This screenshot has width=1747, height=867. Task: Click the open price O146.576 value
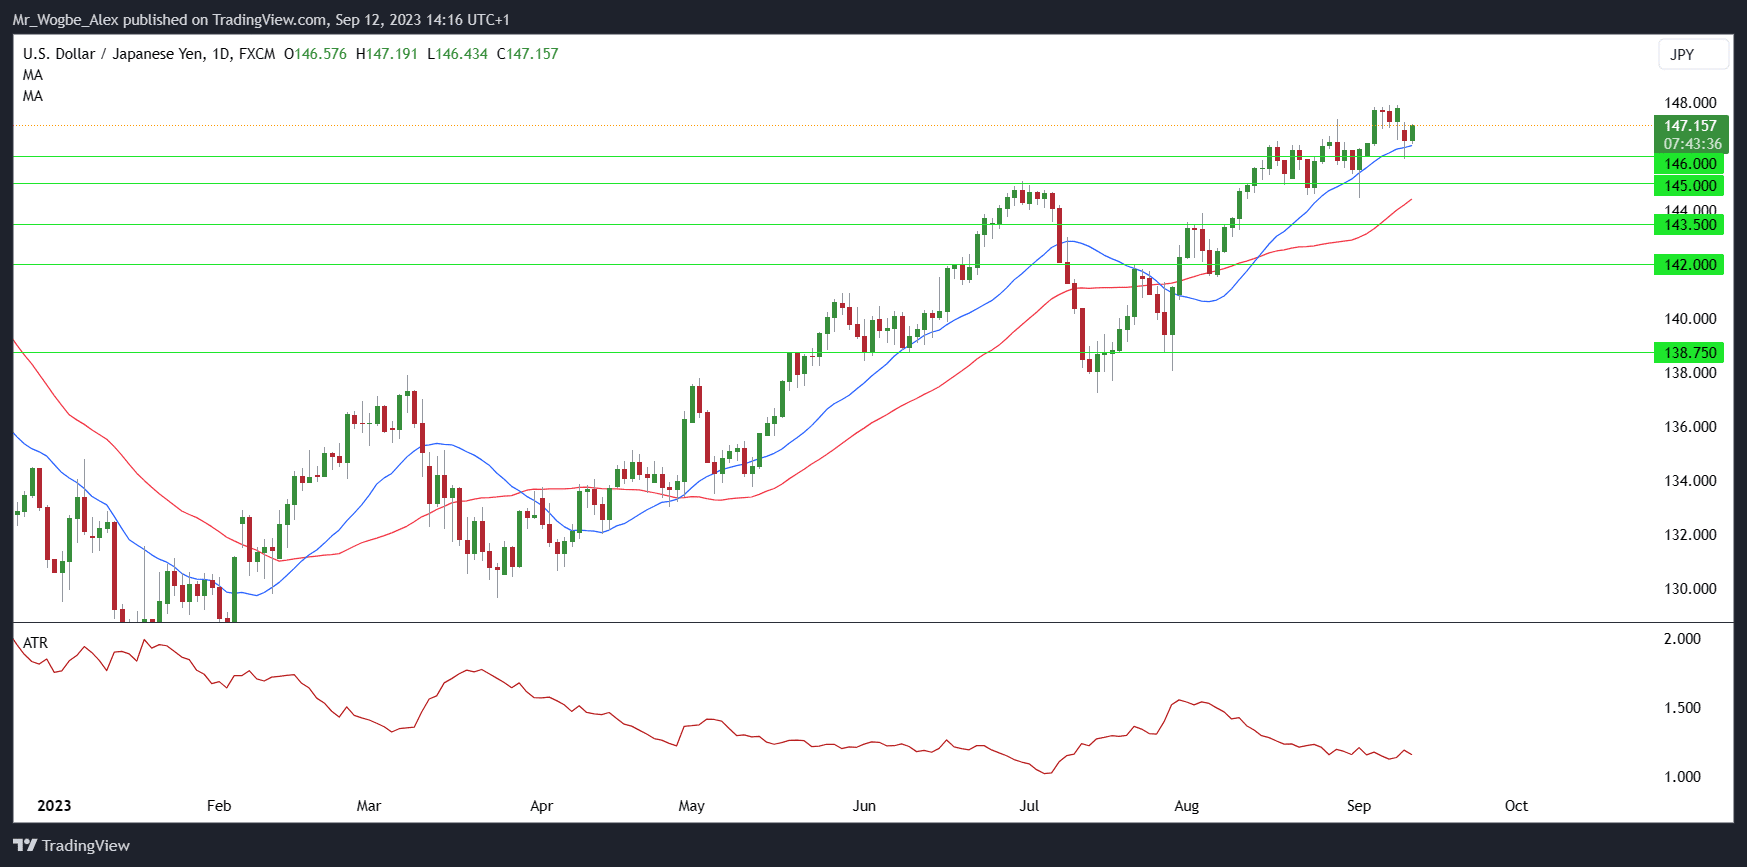[316, 54]
